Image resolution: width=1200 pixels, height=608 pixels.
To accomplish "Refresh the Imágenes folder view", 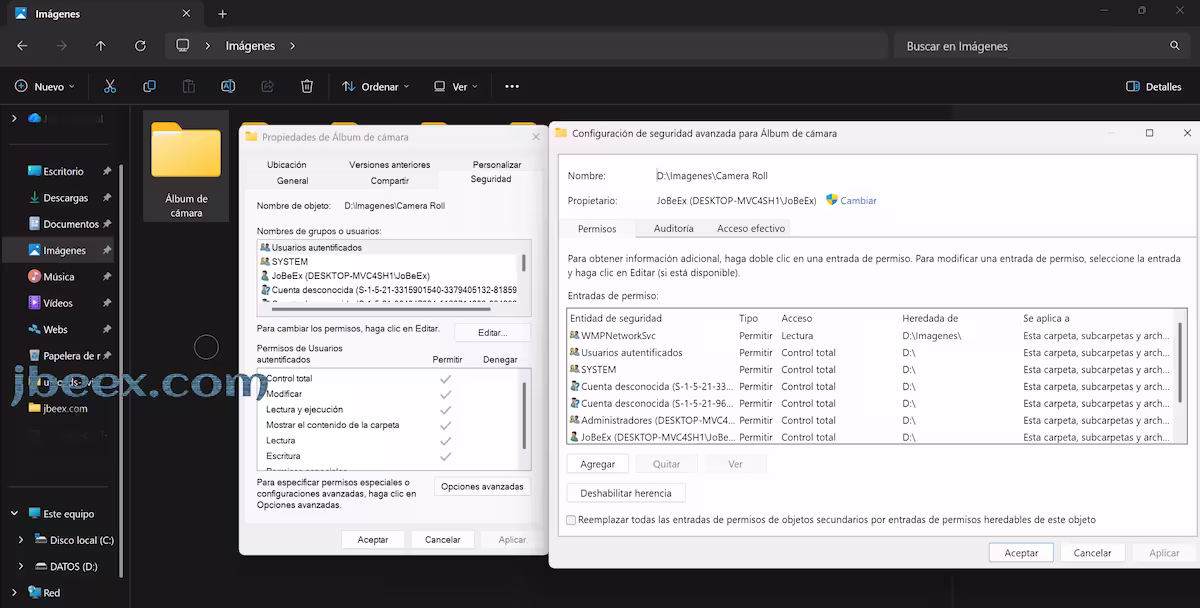I will (140, 46).
